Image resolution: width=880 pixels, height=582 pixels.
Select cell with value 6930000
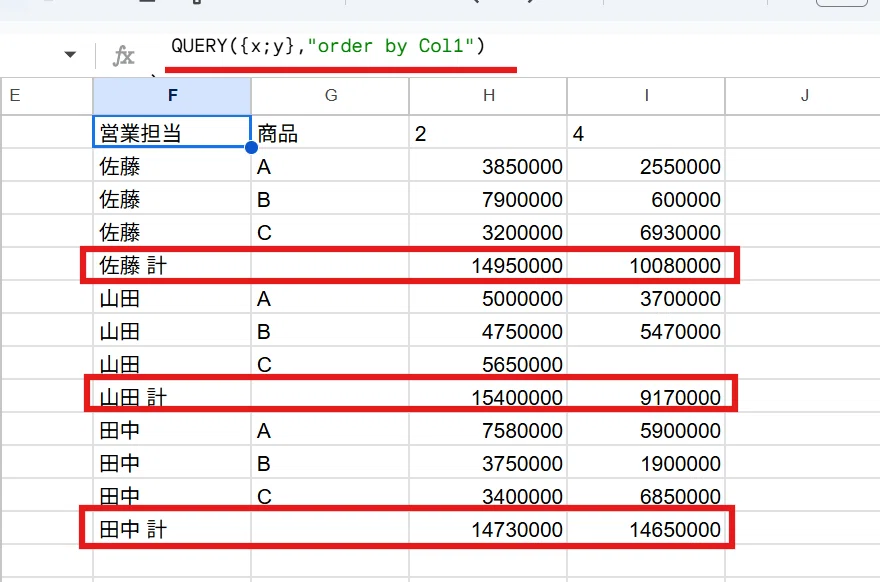(646, 231)
